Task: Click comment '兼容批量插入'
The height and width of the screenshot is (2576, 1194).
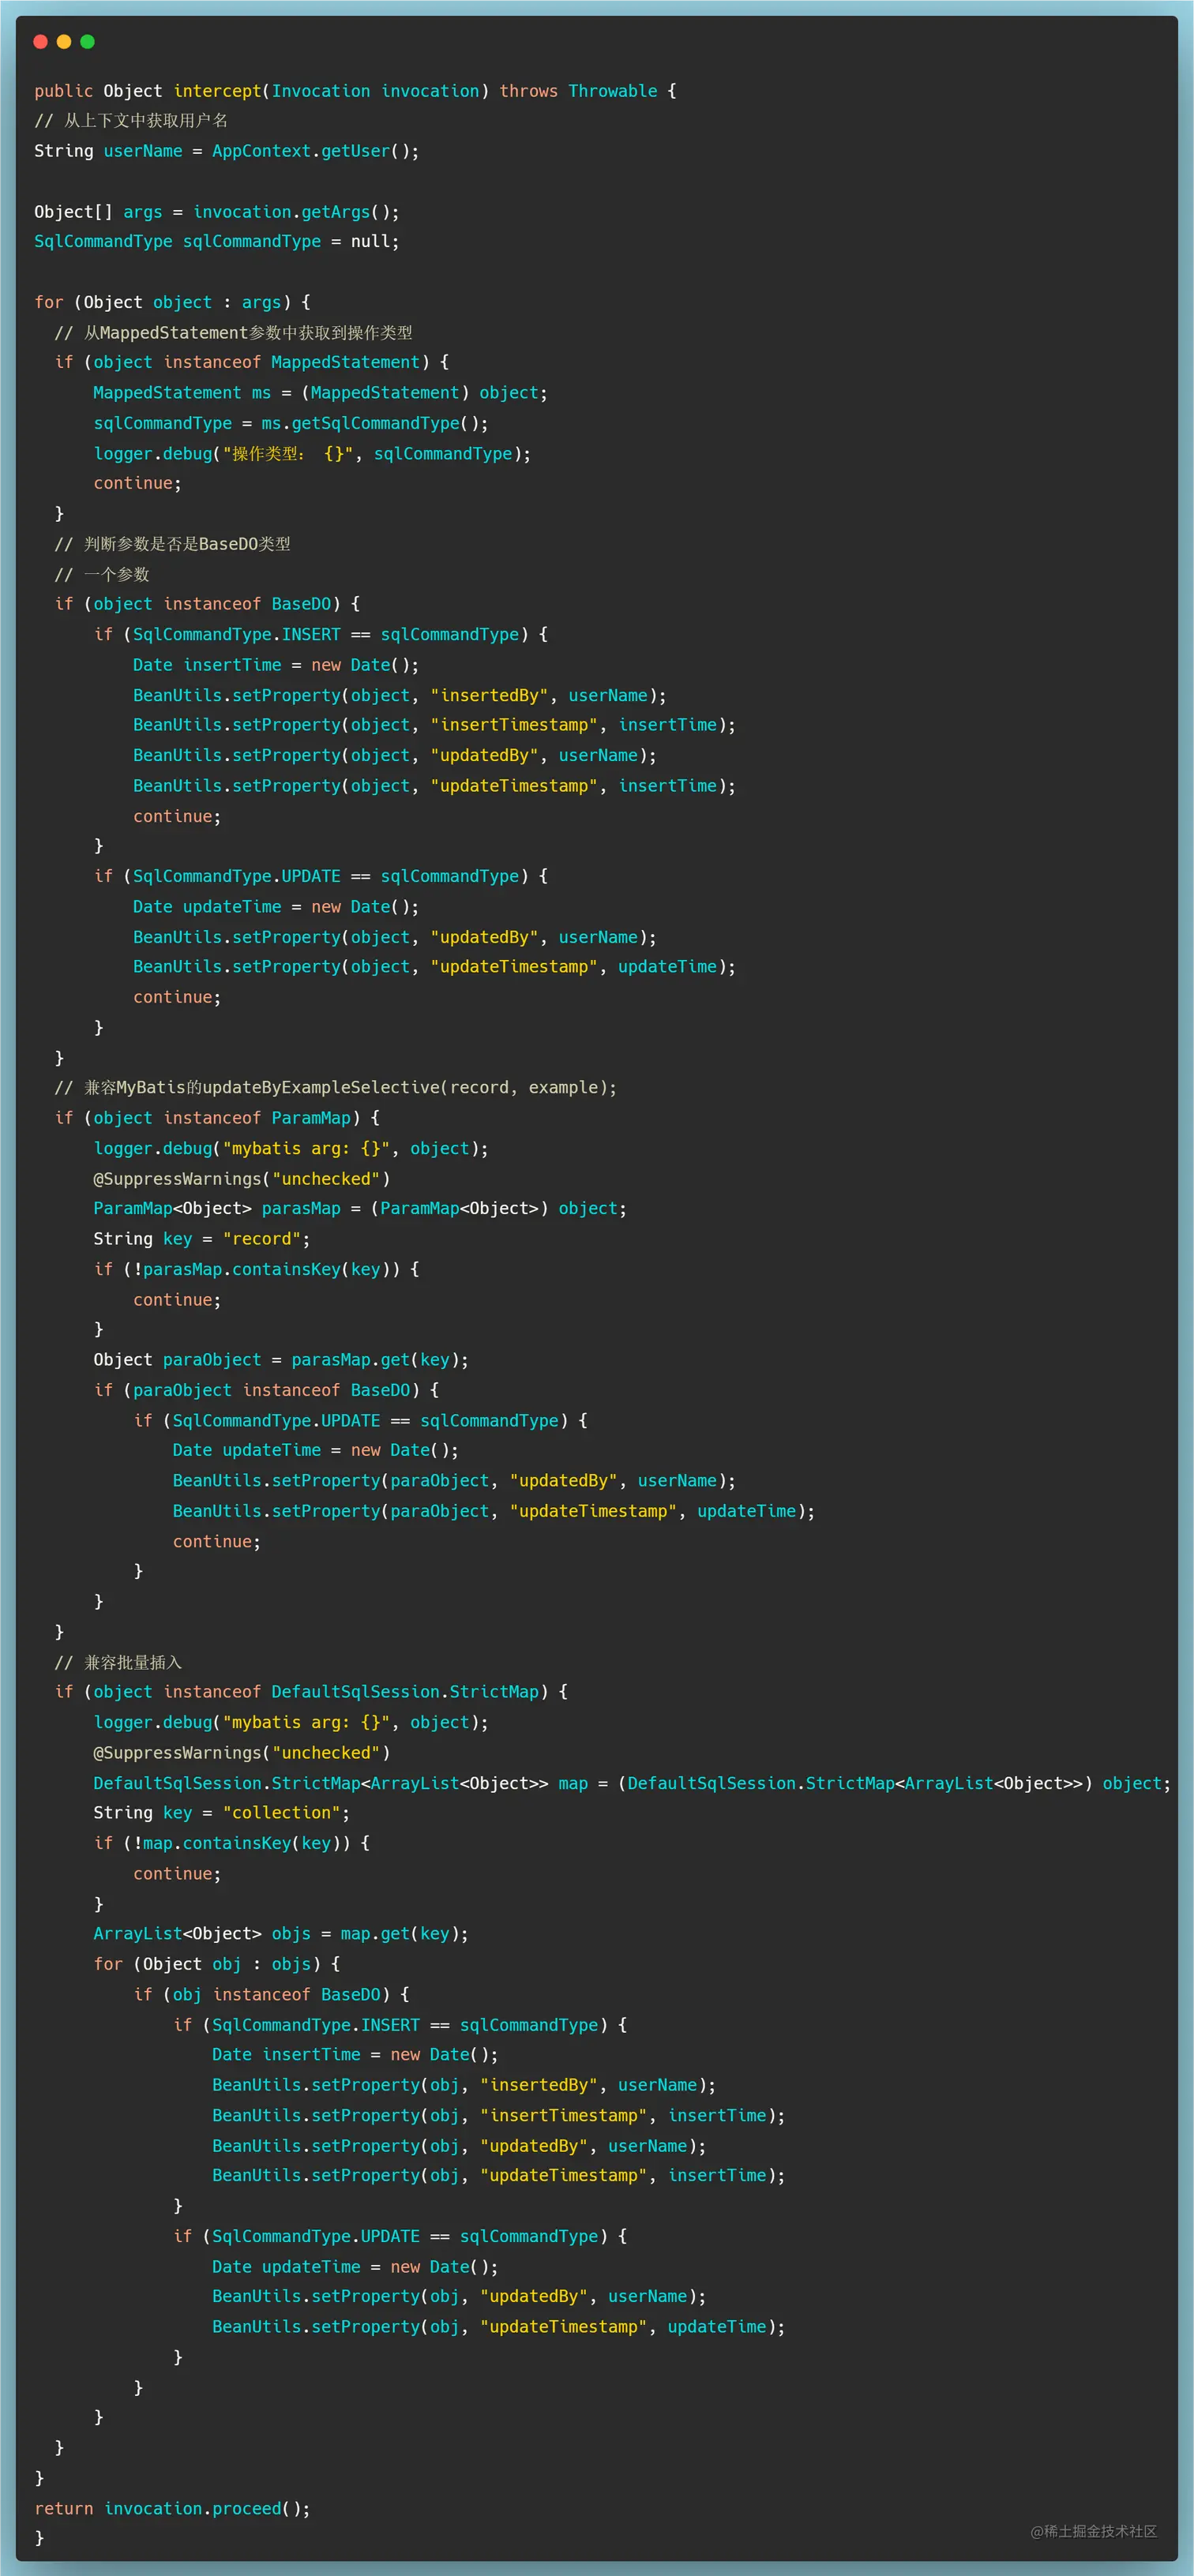Action: [118, 1662]
